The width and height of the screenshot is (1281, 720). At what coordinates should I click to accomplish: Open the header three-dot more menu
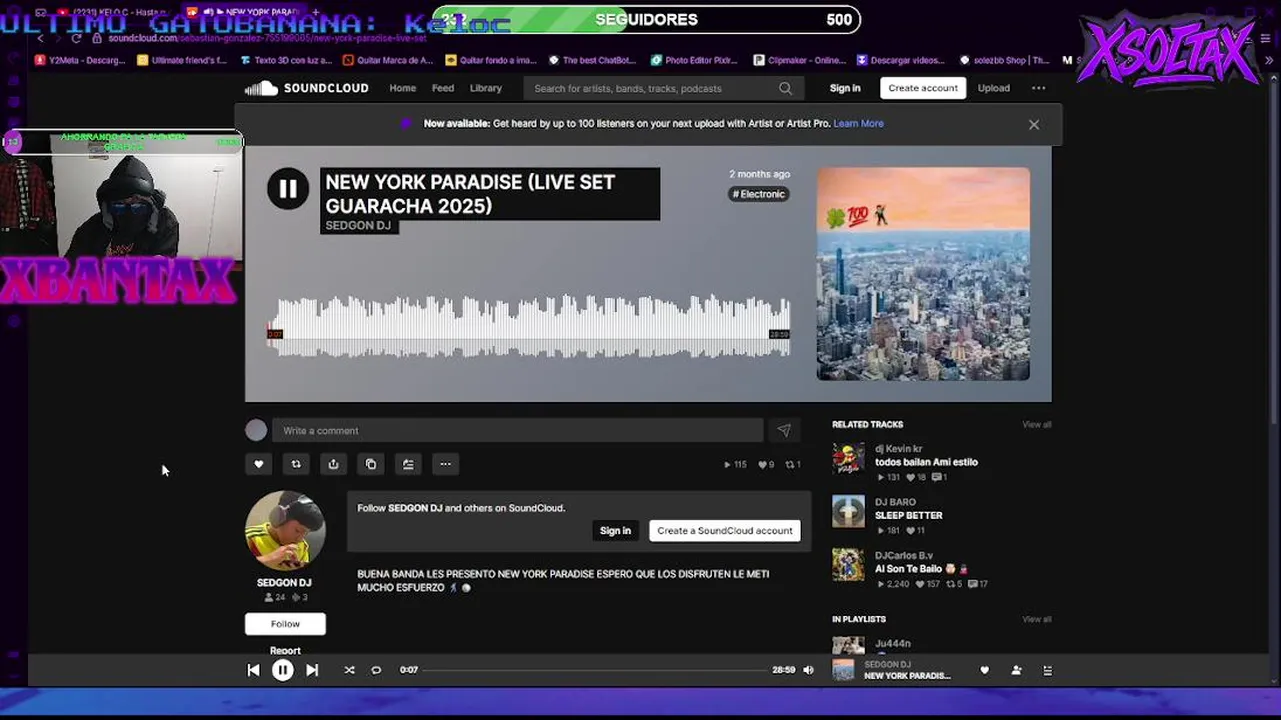[x=1039, y=88]
